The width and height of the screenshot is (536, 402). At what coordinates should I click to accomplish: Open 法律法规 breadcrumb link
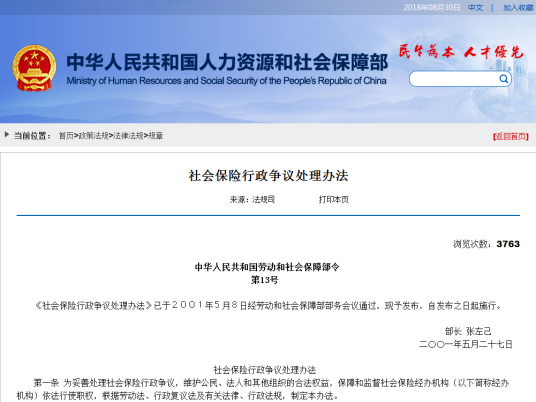point(128,136)
